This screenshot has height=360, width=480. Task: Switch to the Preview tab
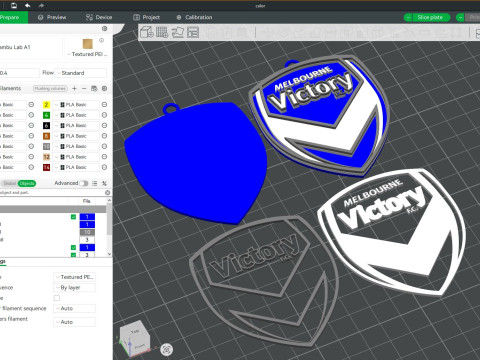coord(52,17)
